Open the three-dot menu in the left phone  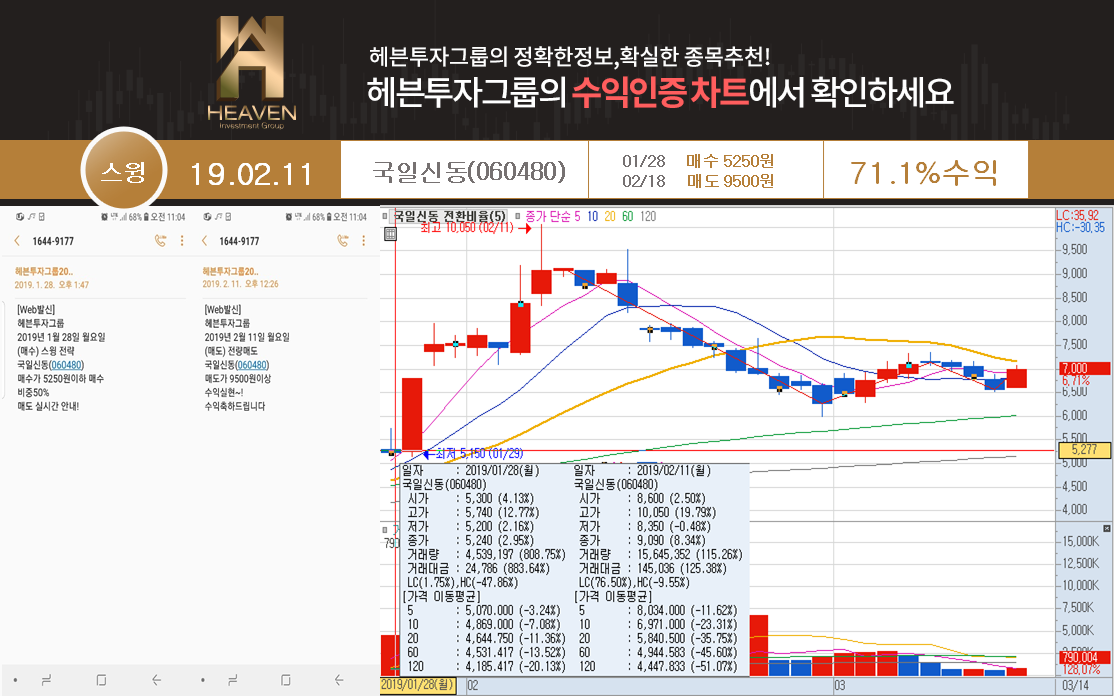182,241
